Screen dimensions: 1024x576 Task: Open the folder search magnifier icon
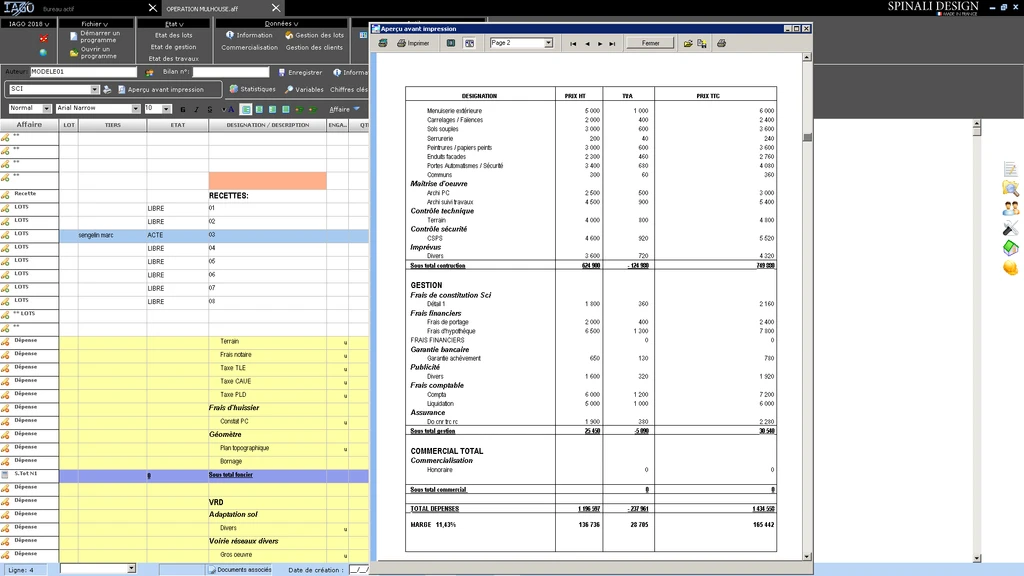pos(1010,188)
